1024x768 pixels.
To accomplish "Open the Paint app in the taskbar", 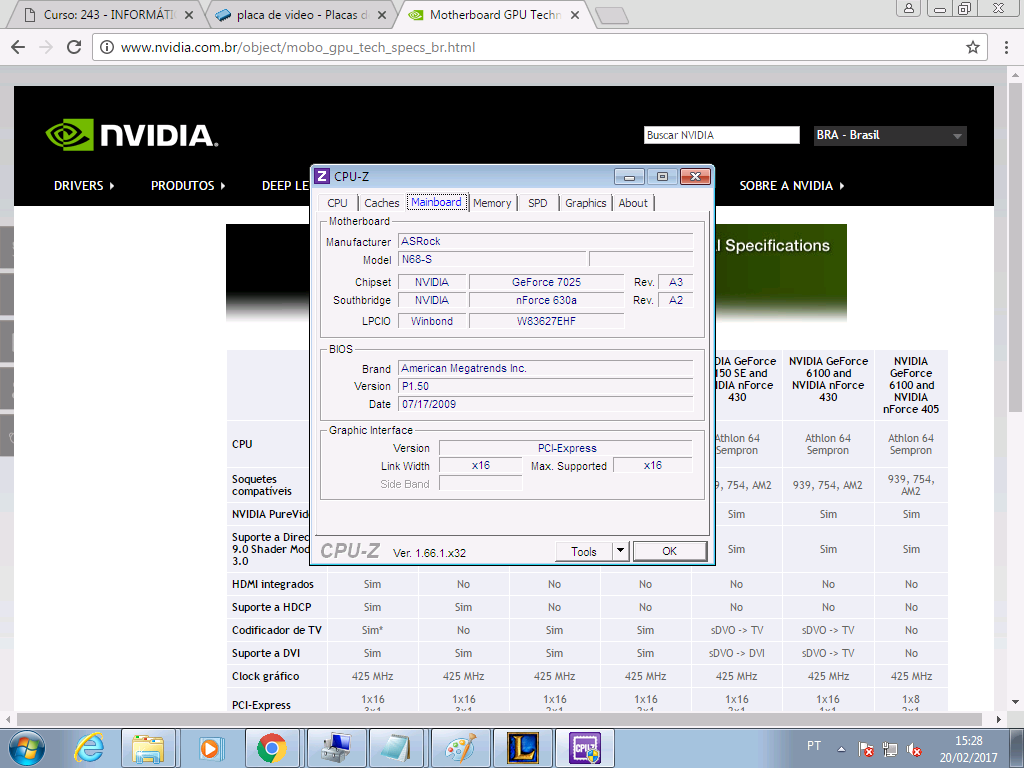I will (x=460, y=748).
